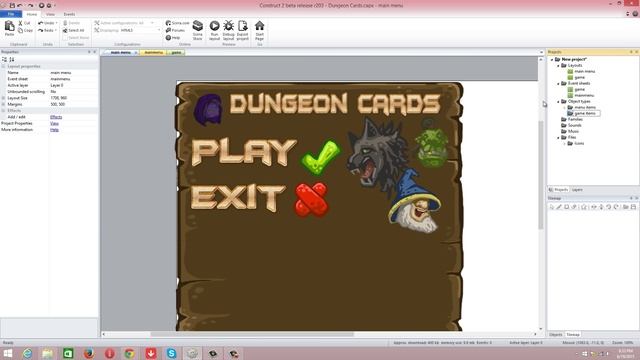Select the green checkmark sprite on layout

coord(320,157)
